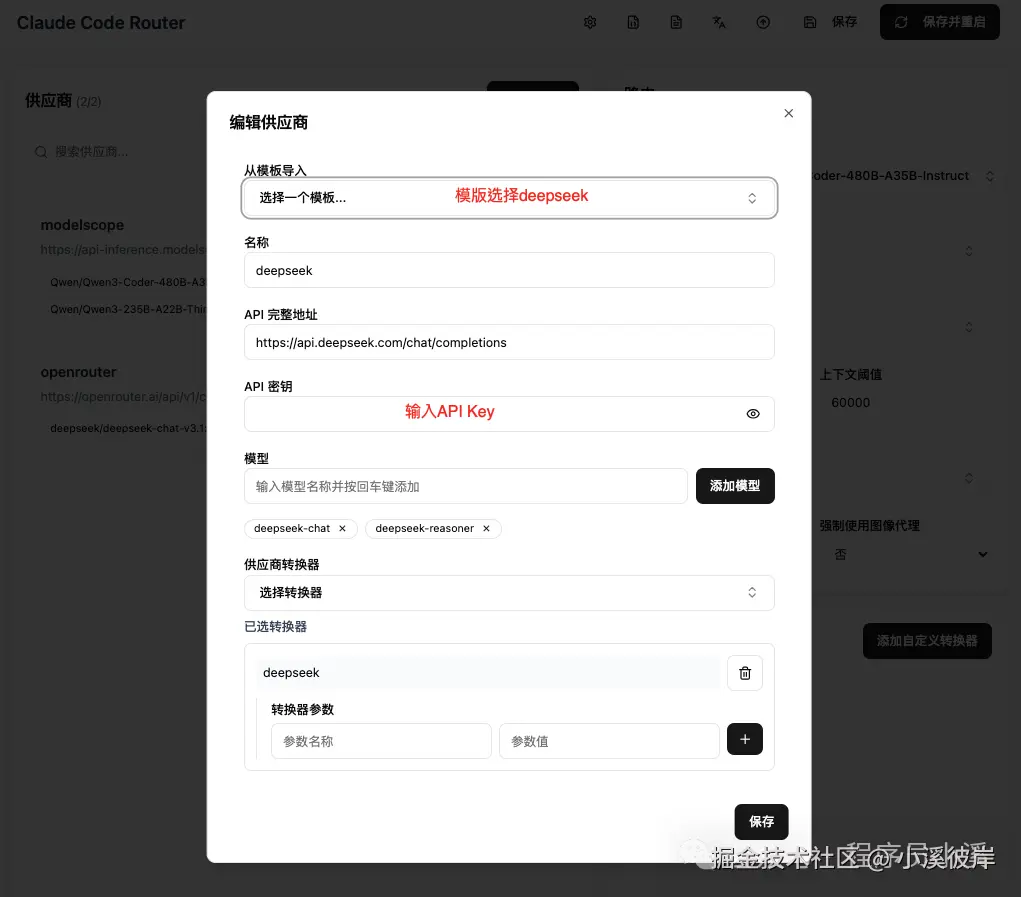Open the 选择一个模板 dropdown
Image resolution: width=1021 pixels, height=897 pixels.
click(x=509, y=197)
